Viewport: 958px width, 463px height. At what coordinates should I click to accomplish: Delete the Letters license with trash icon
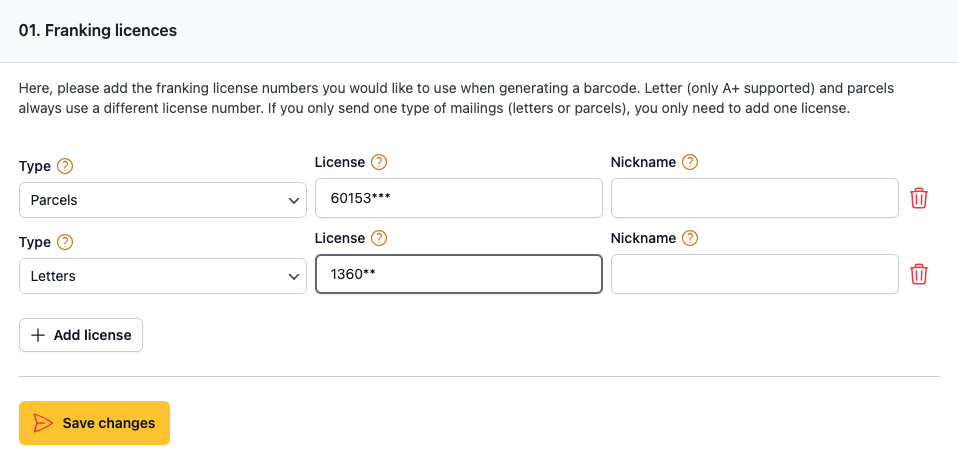click(x=919, y=274)
